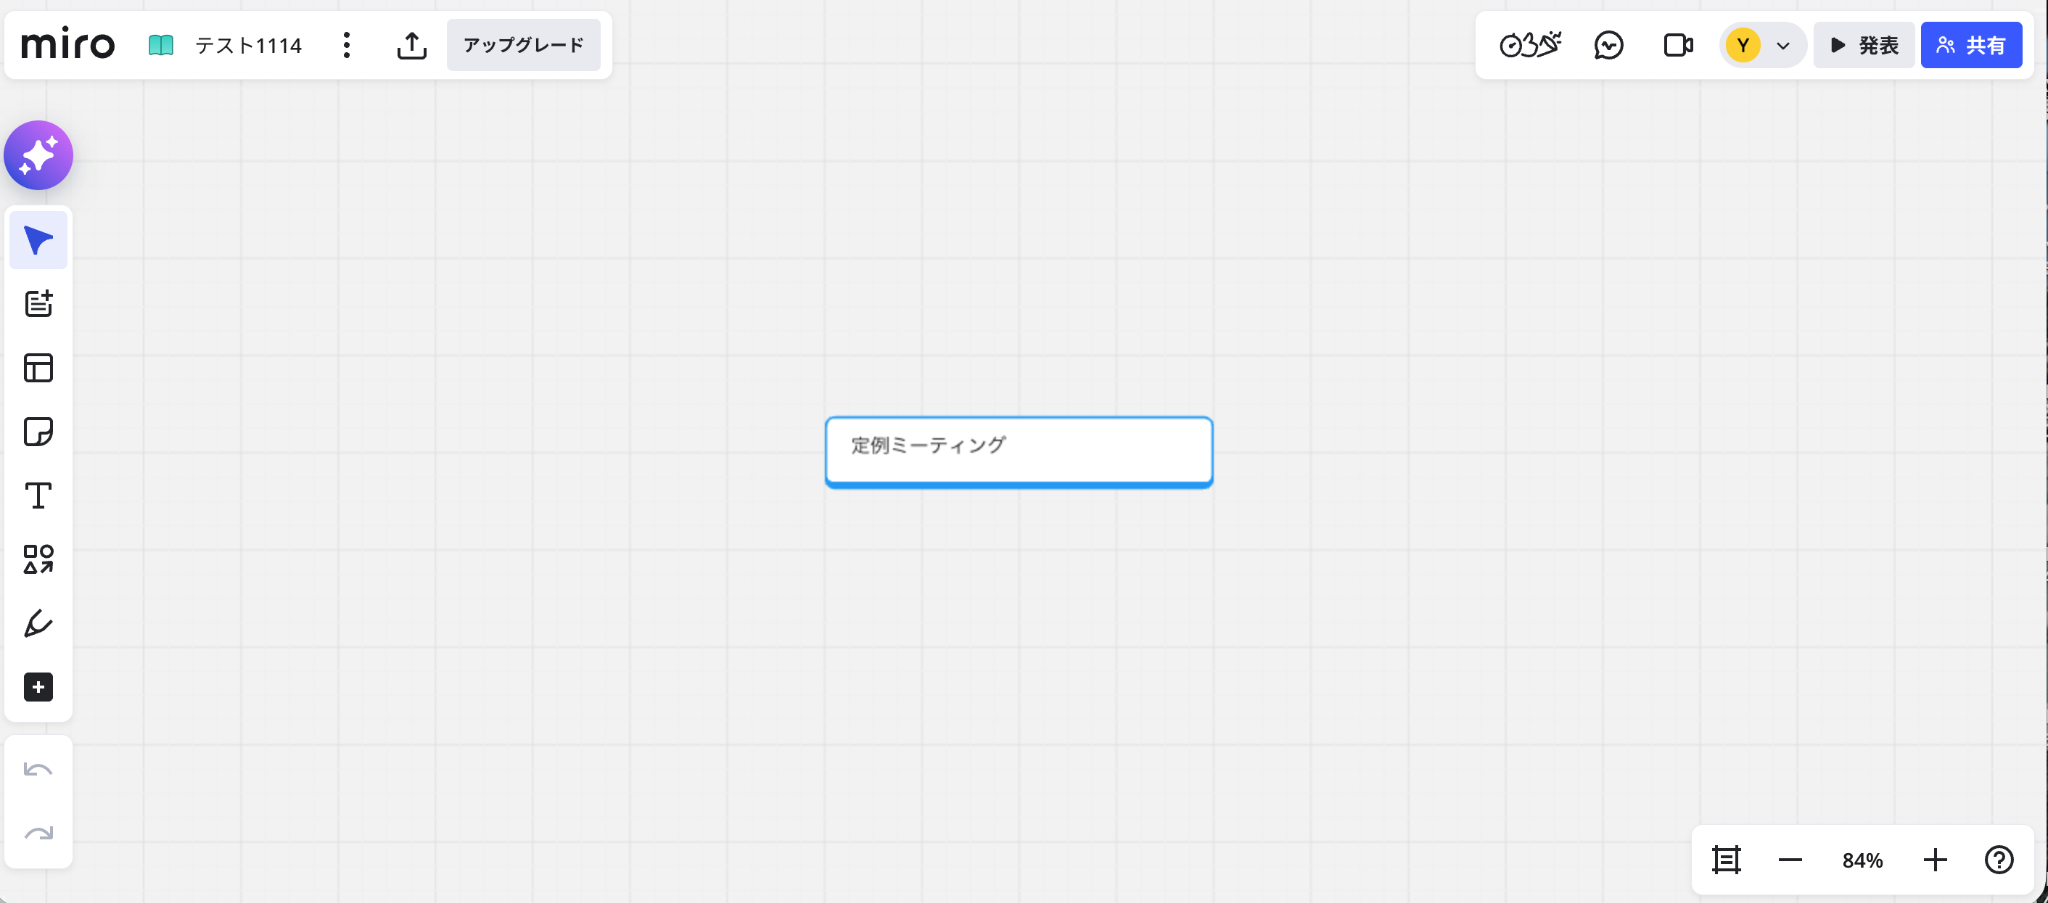The width and height of the screenshot is (2048, 903).
Task: Select the pen drawing tool
Action: click(39, 624)
